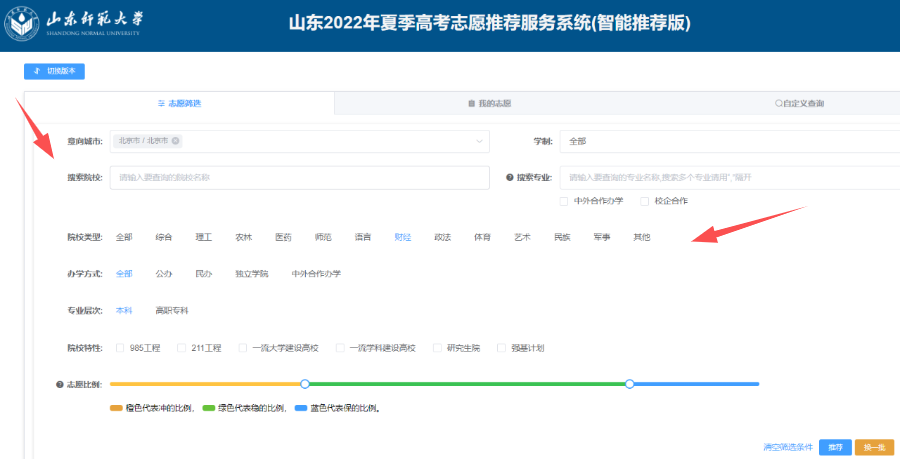
Task: Select 政法 school type
Action: point(443,237)
